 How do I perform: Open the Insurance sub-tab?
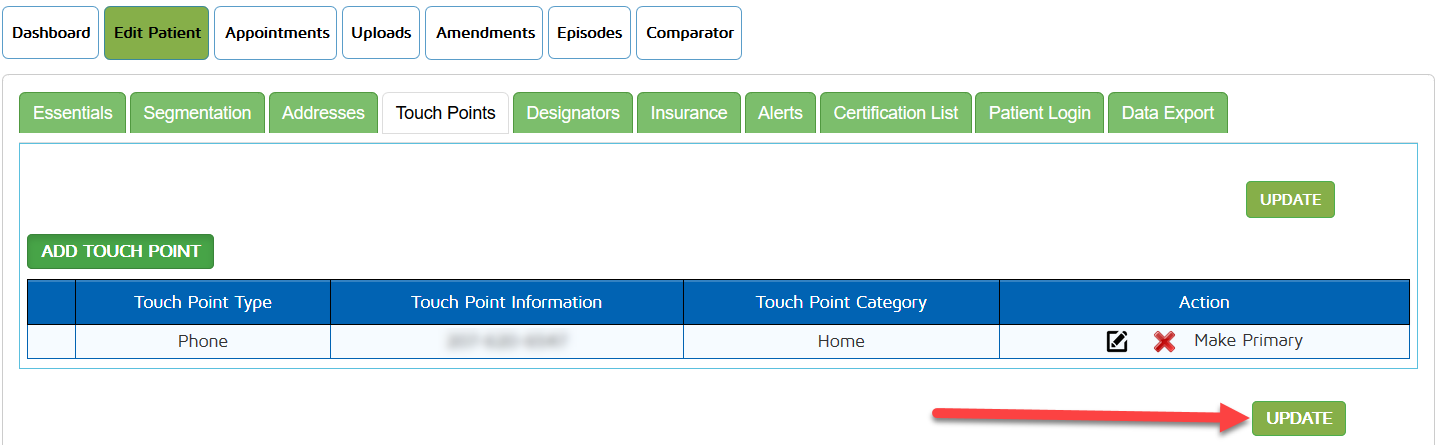click(x=688, y=113)
